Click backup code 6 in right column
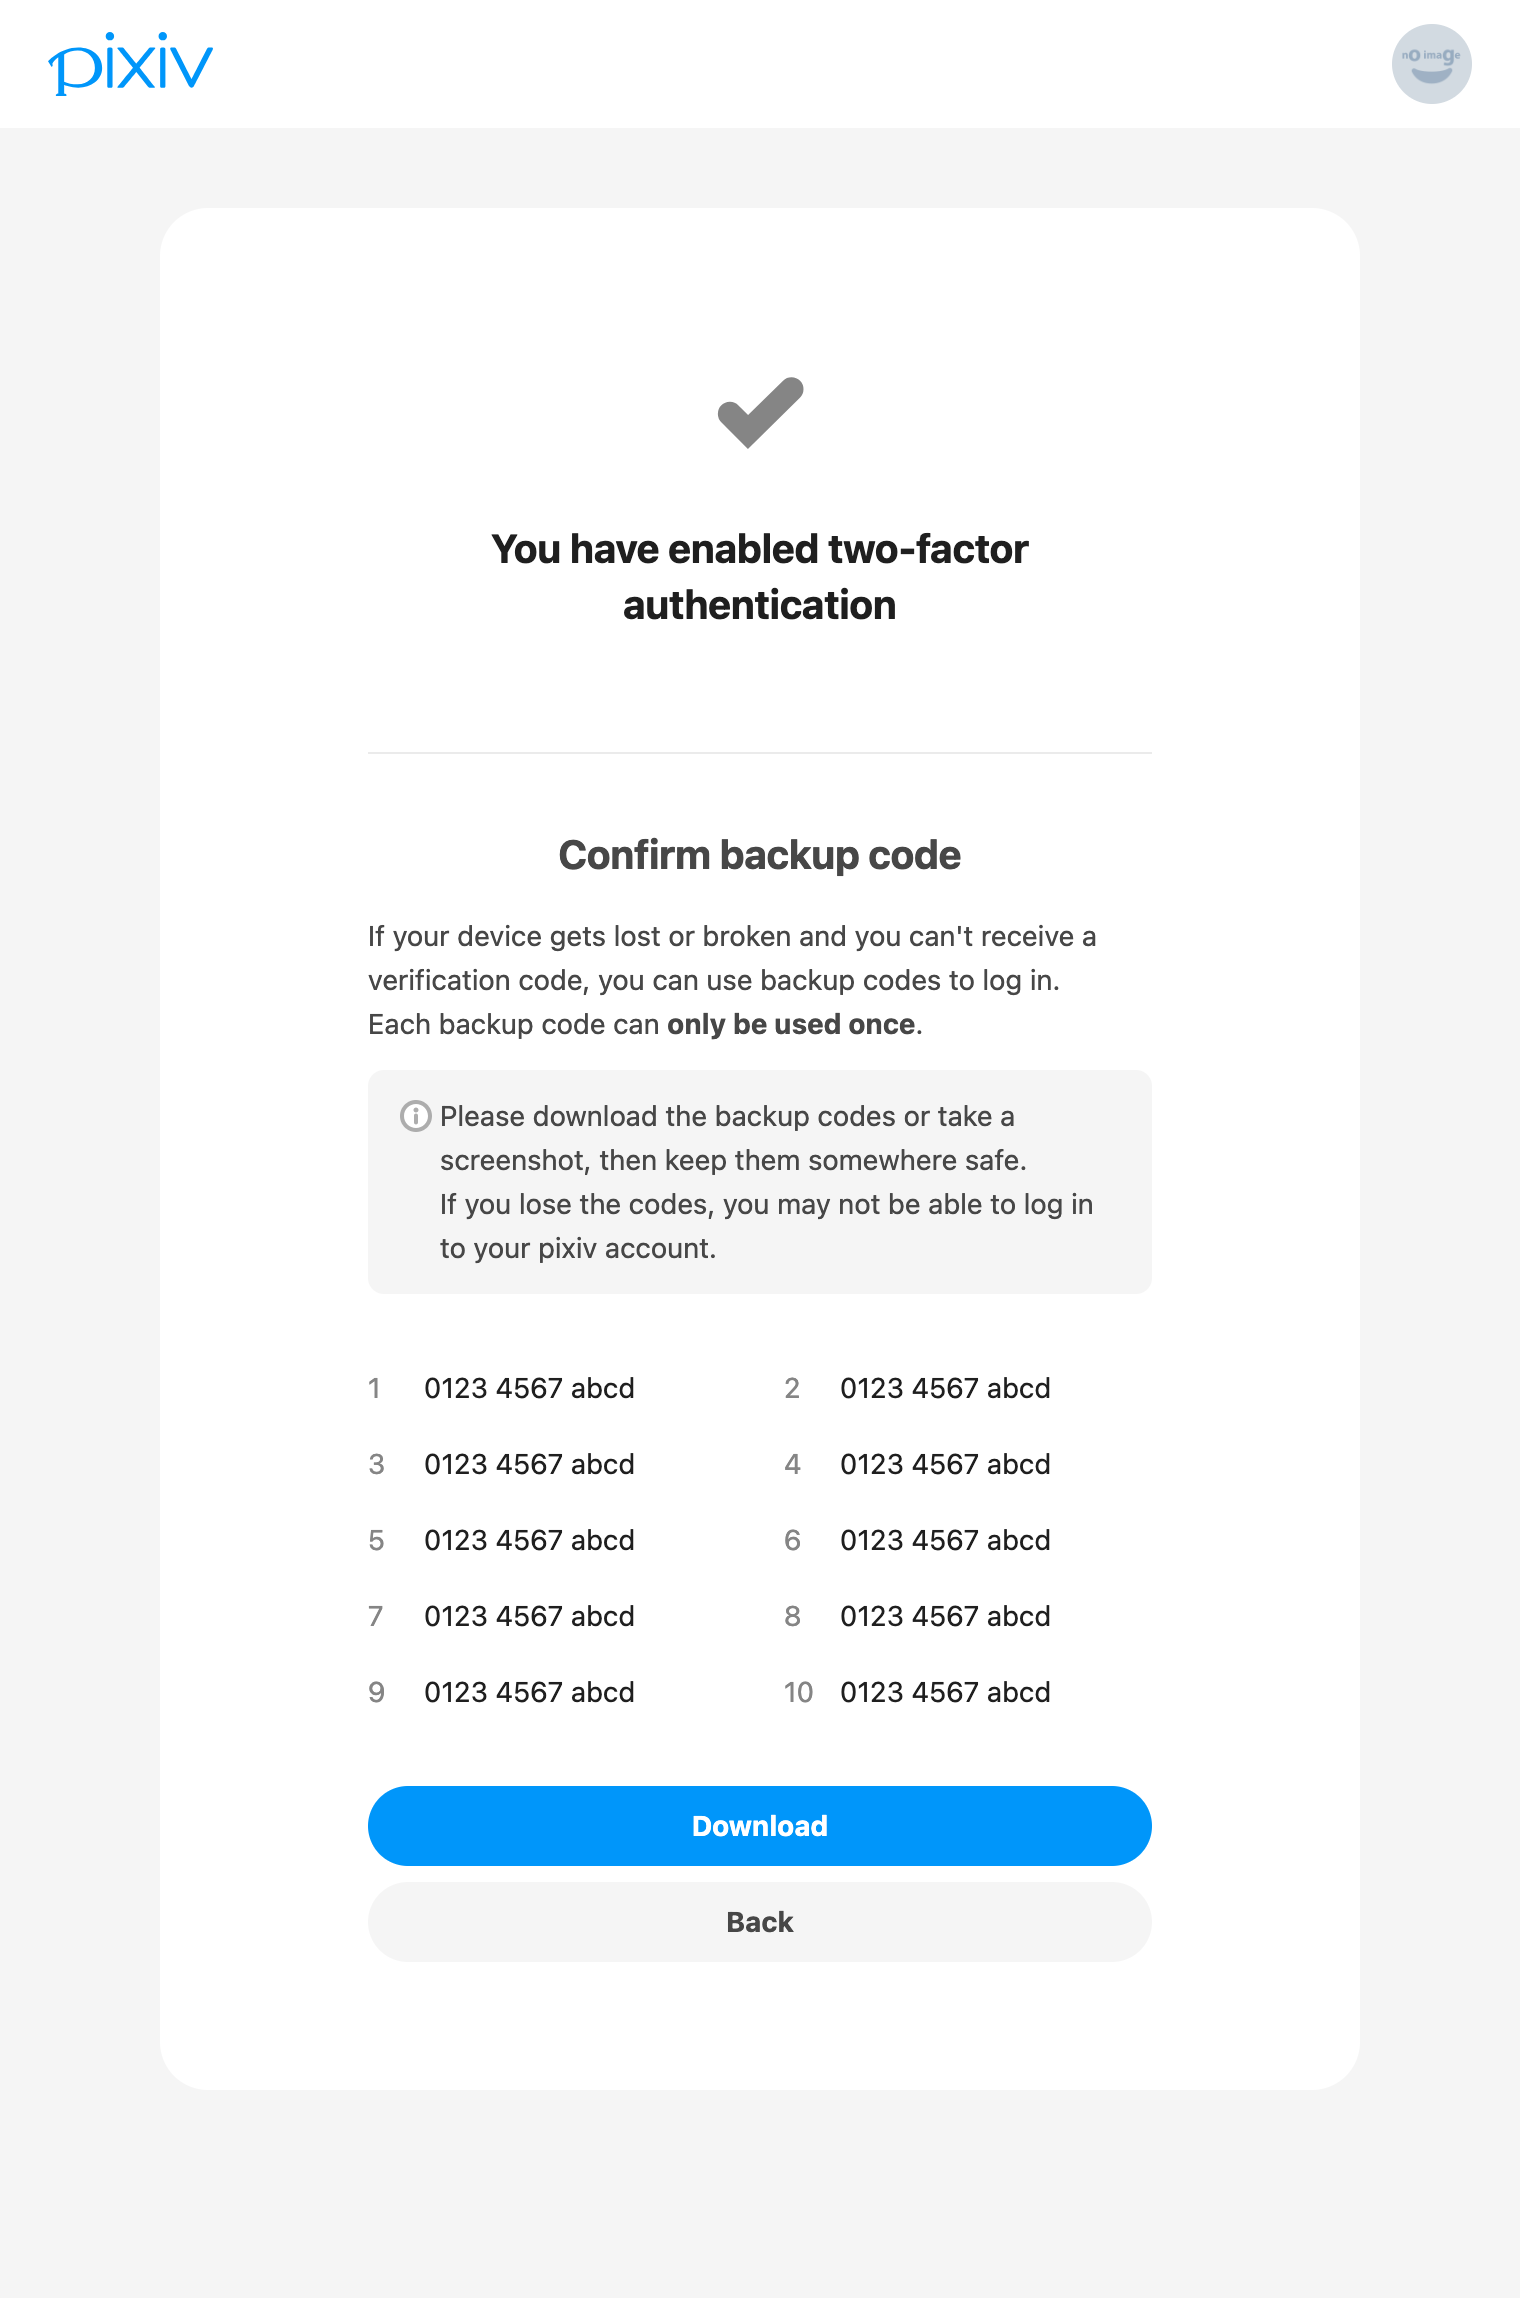Image resolution: width=1520 pixels, height=2298 pixels. pyautogui.click(x=944, y=1540)
